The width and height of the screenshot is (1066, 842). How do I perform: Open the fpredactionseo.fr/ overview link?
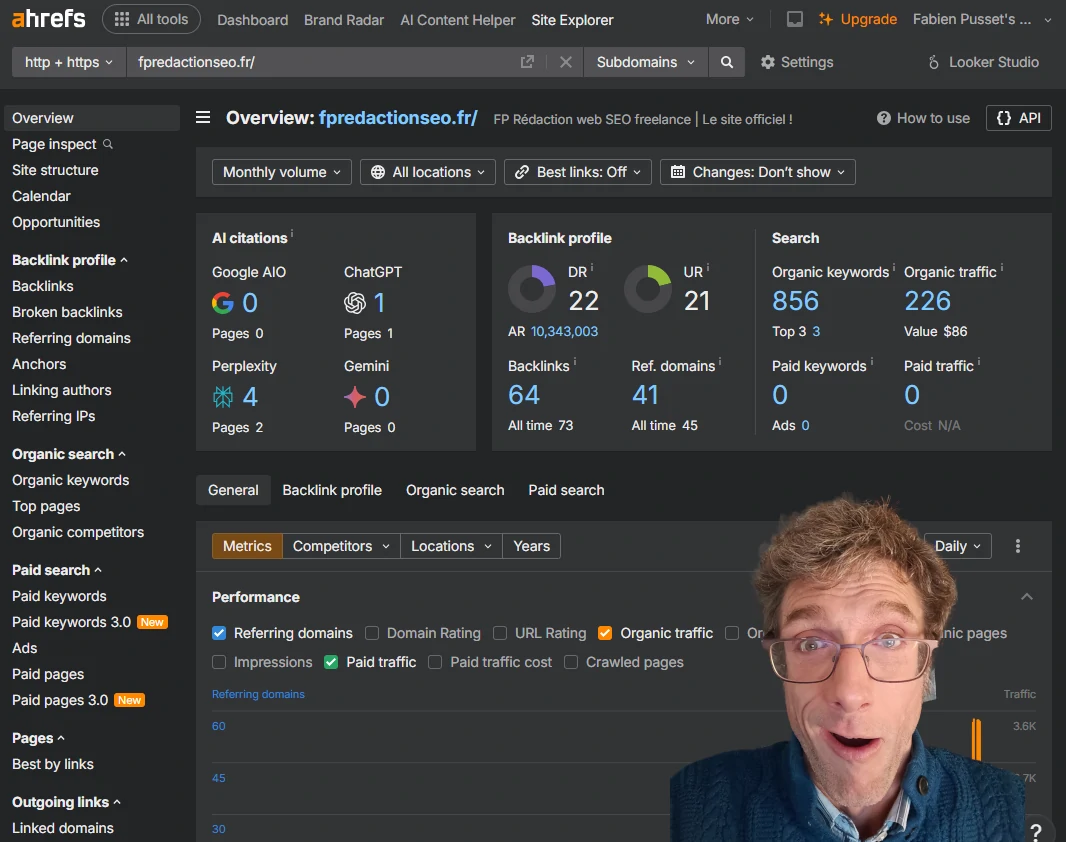click(x=398, y=118)
